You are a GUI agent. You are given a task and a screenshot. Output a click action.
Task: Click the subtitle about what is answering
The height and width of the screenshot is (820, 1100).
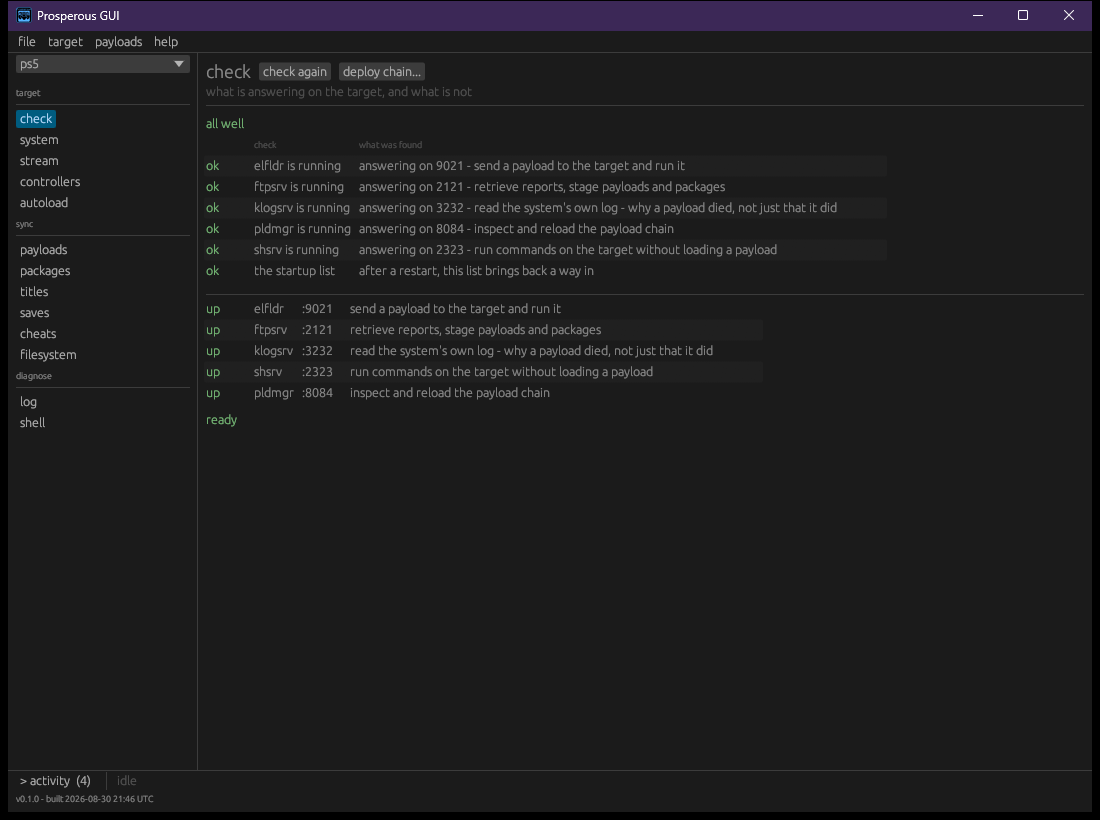(338, 92)
